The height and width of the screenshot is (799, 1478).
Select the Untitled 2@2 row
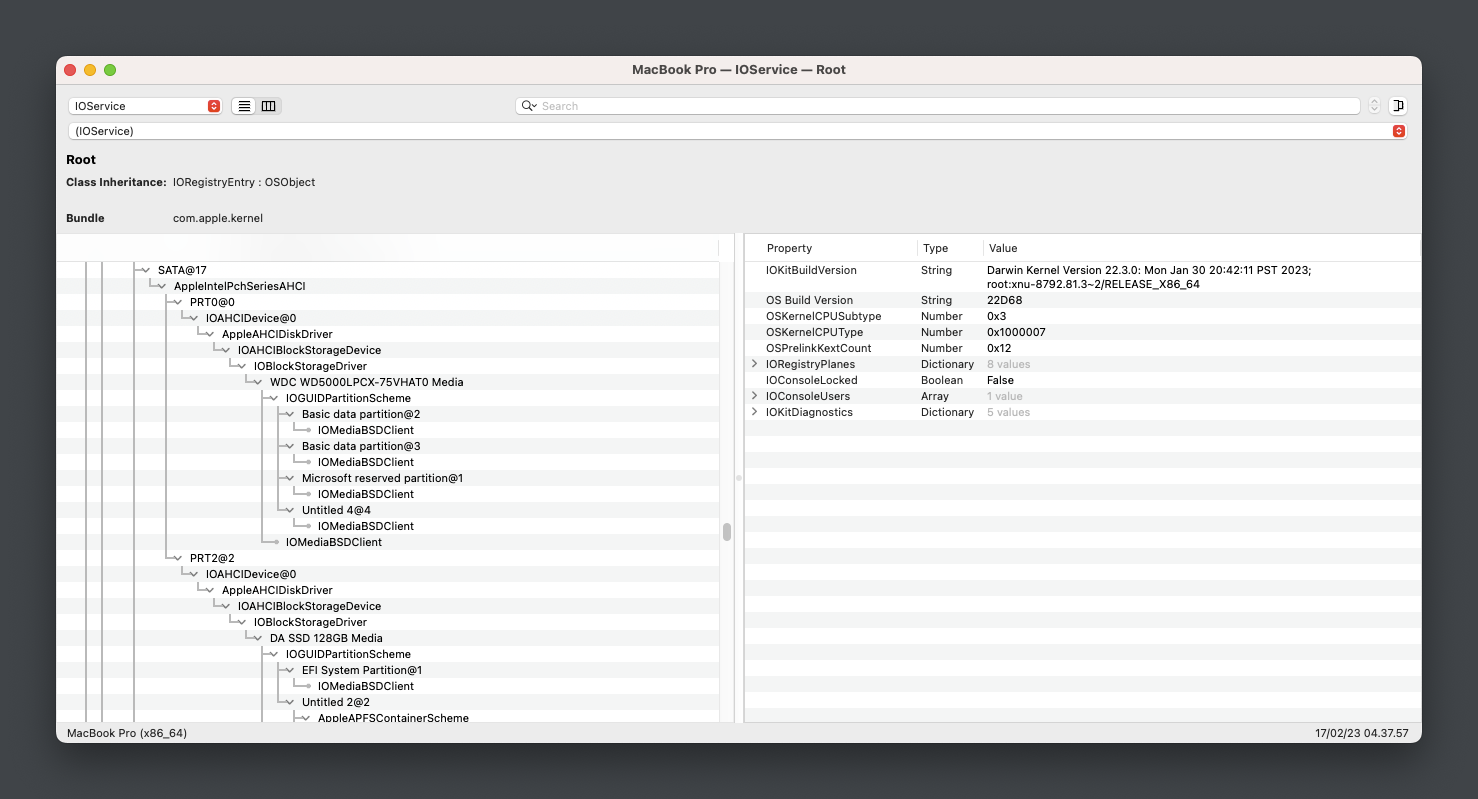pyautogui.click(x=336, y=702)
